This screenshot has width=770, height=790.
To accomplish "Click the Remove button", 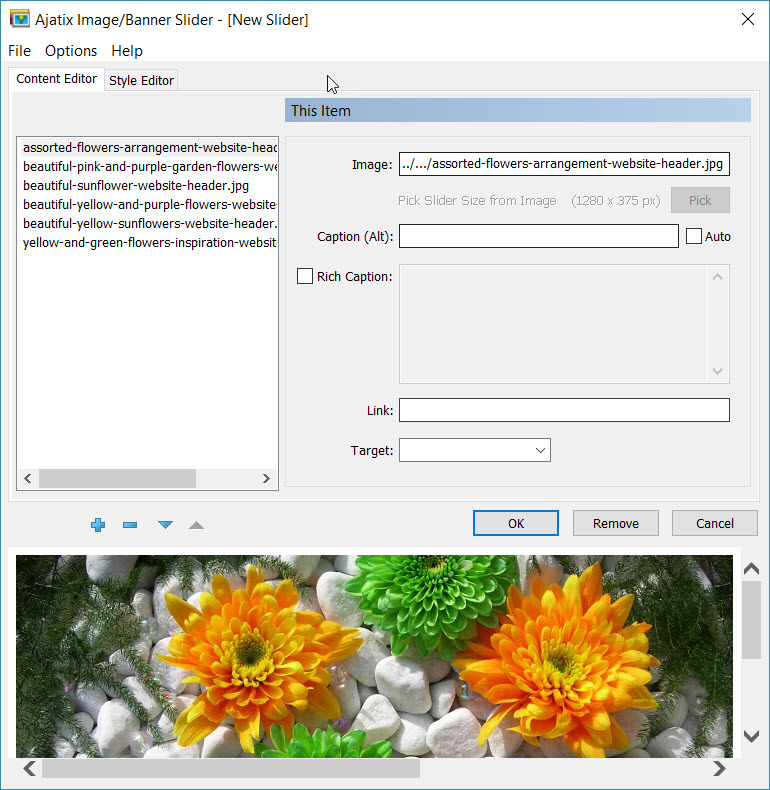I will coord(615,523).
